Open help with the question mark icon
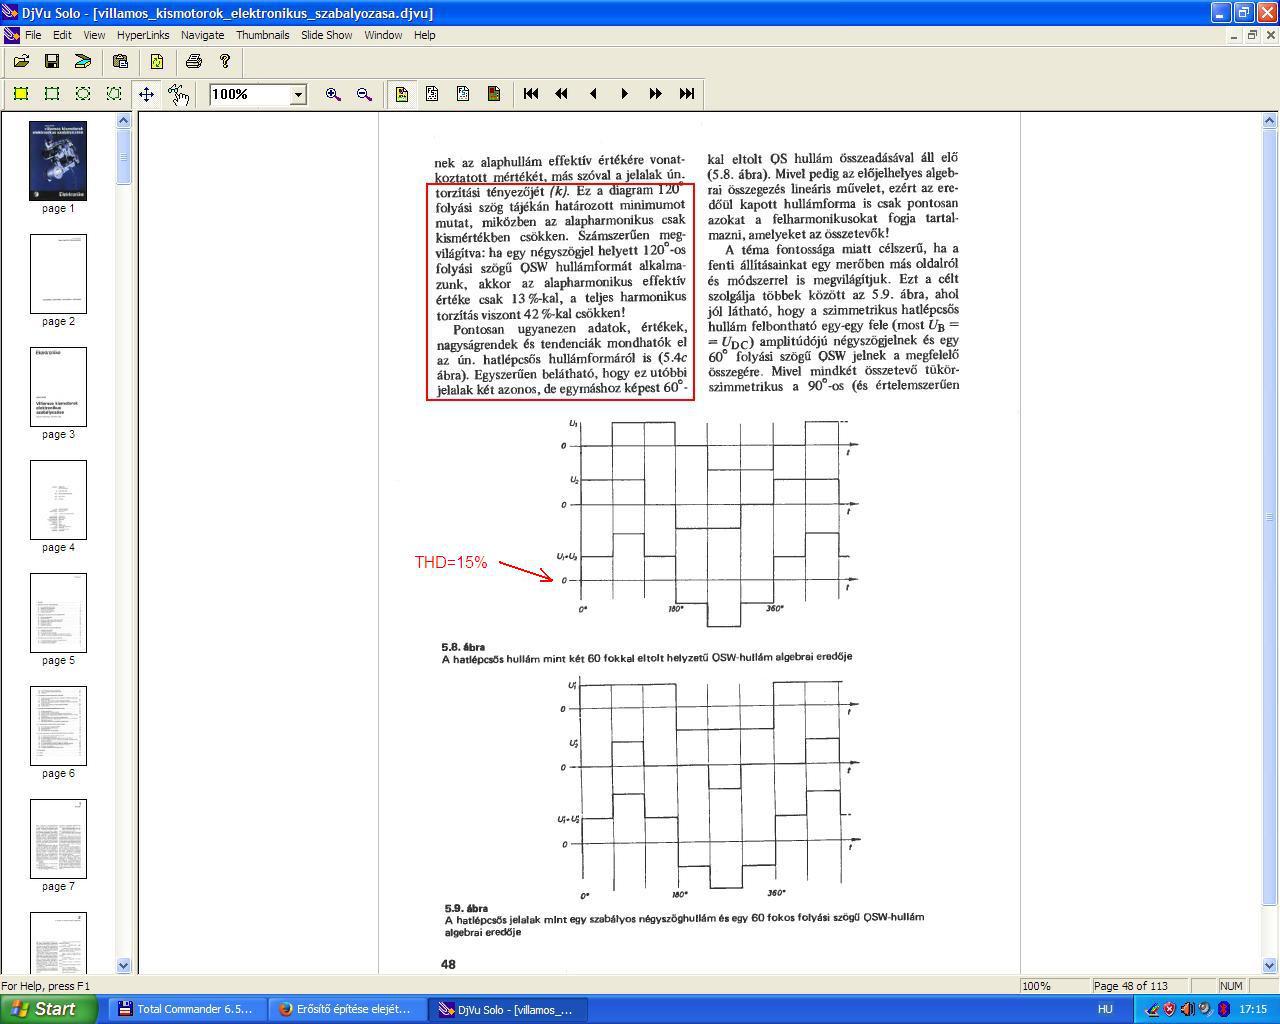This screenshot has width=1280, height=1024. [225, 61]
